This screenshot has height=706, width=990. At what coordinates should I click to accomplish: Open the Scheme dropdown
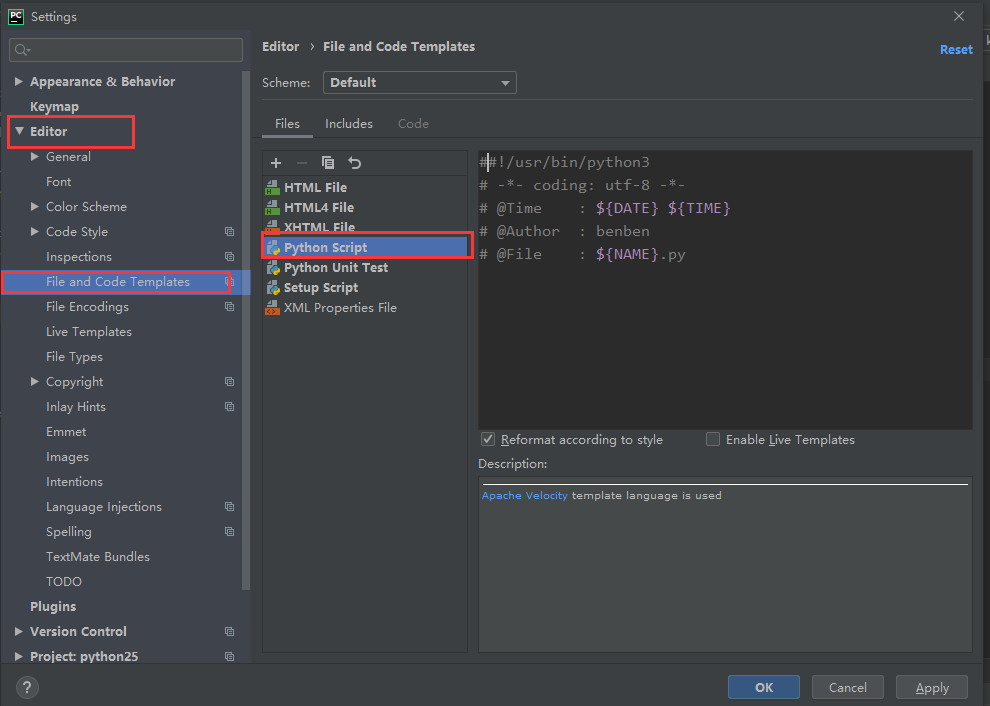coord(419,83)
